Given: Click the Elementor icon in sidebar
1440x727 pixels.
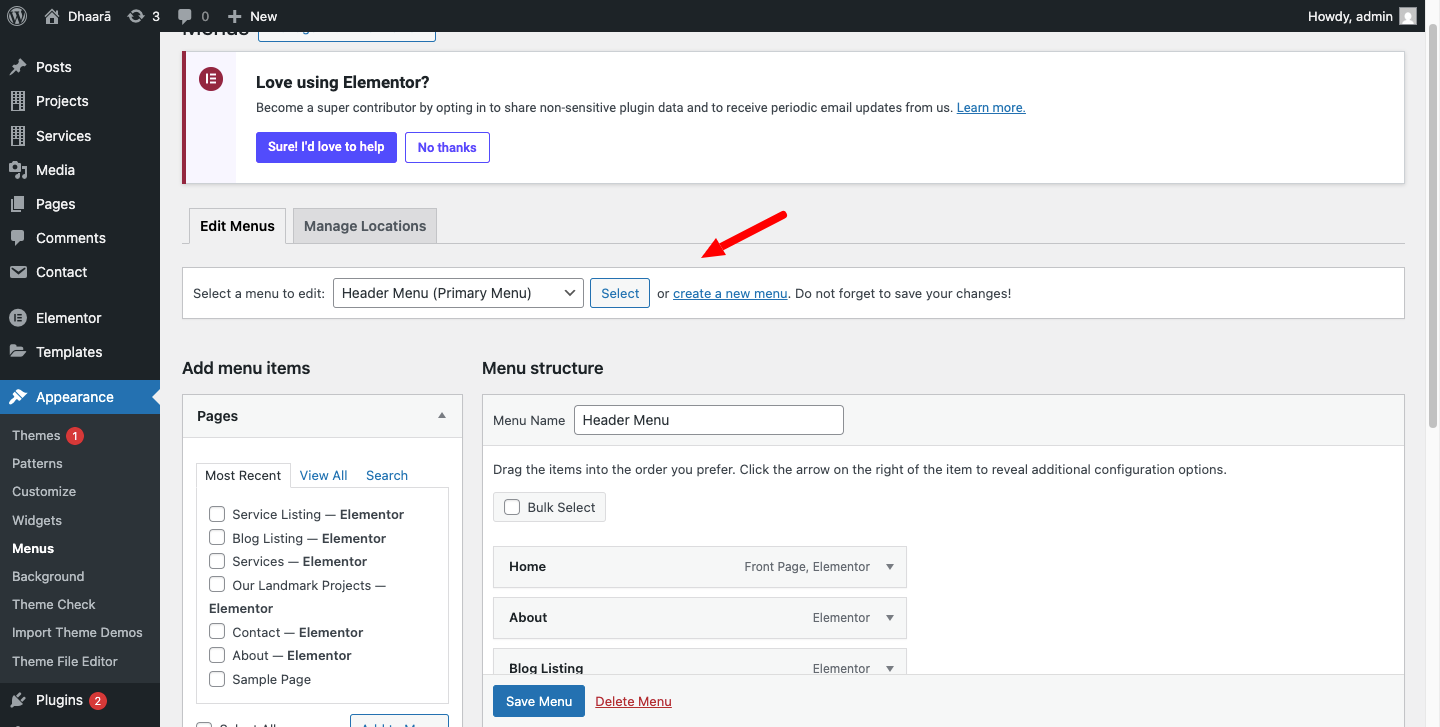Looking at the screenshot, I should (18, 318).
